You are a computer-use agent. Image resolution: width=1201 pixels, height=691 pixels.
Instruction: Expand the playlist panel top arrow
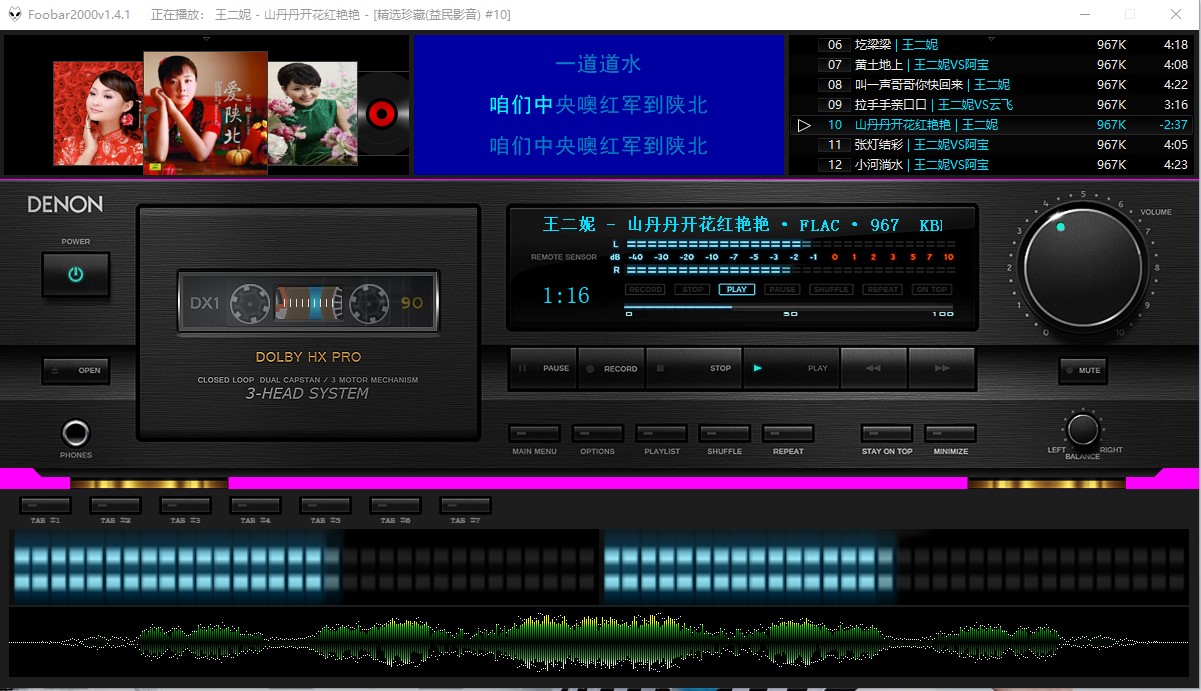tap(991, 38)
